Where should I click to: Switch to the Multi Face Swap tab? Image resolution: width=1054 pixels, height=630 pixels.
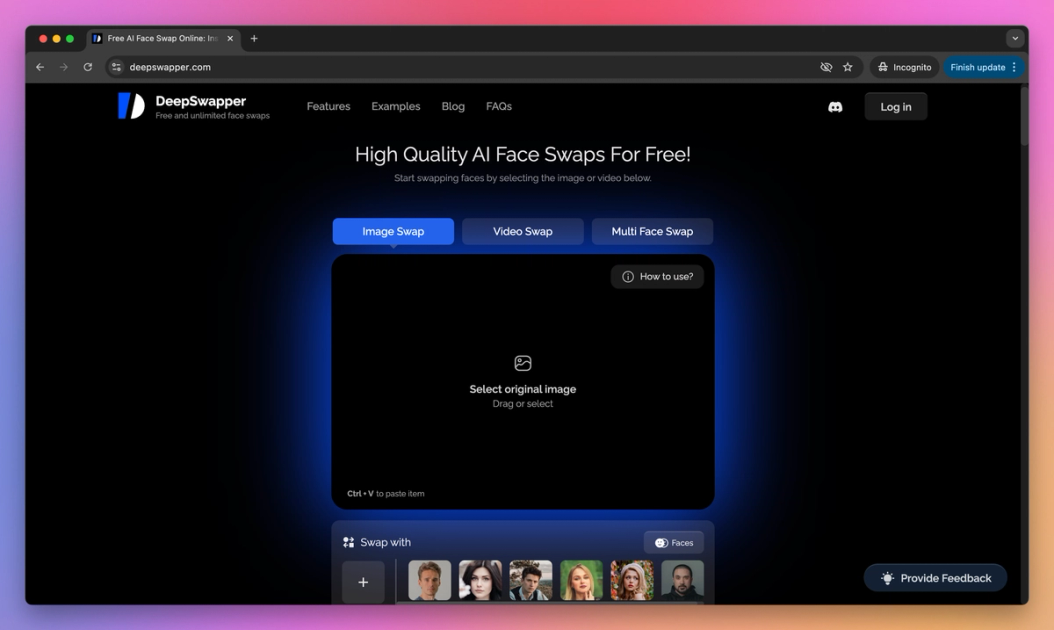pos(652,231)
